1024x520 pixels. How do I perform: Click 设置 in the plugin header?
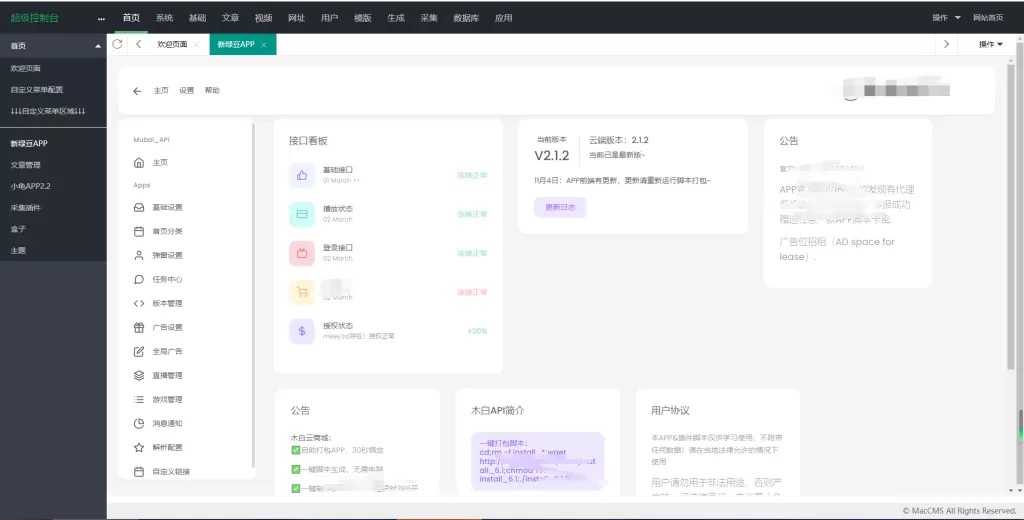pos(187,91)
